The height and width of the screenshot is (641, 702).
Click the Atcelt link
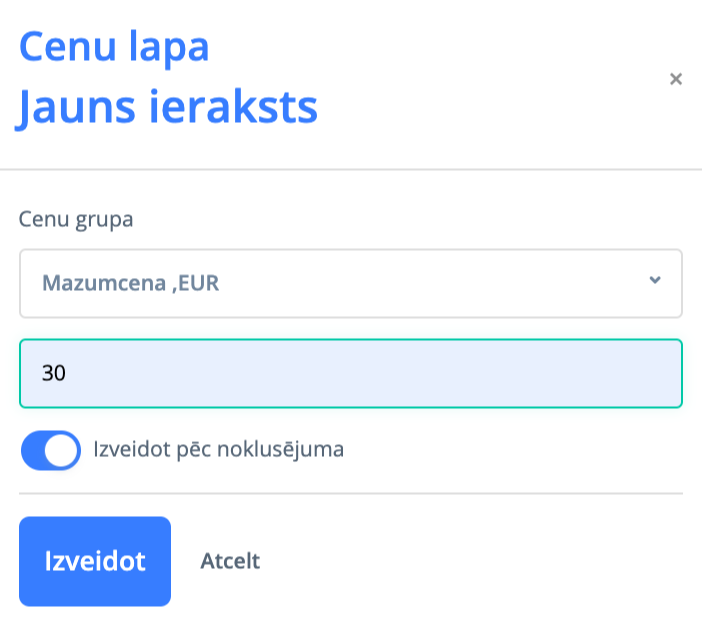tap(230, 561)
